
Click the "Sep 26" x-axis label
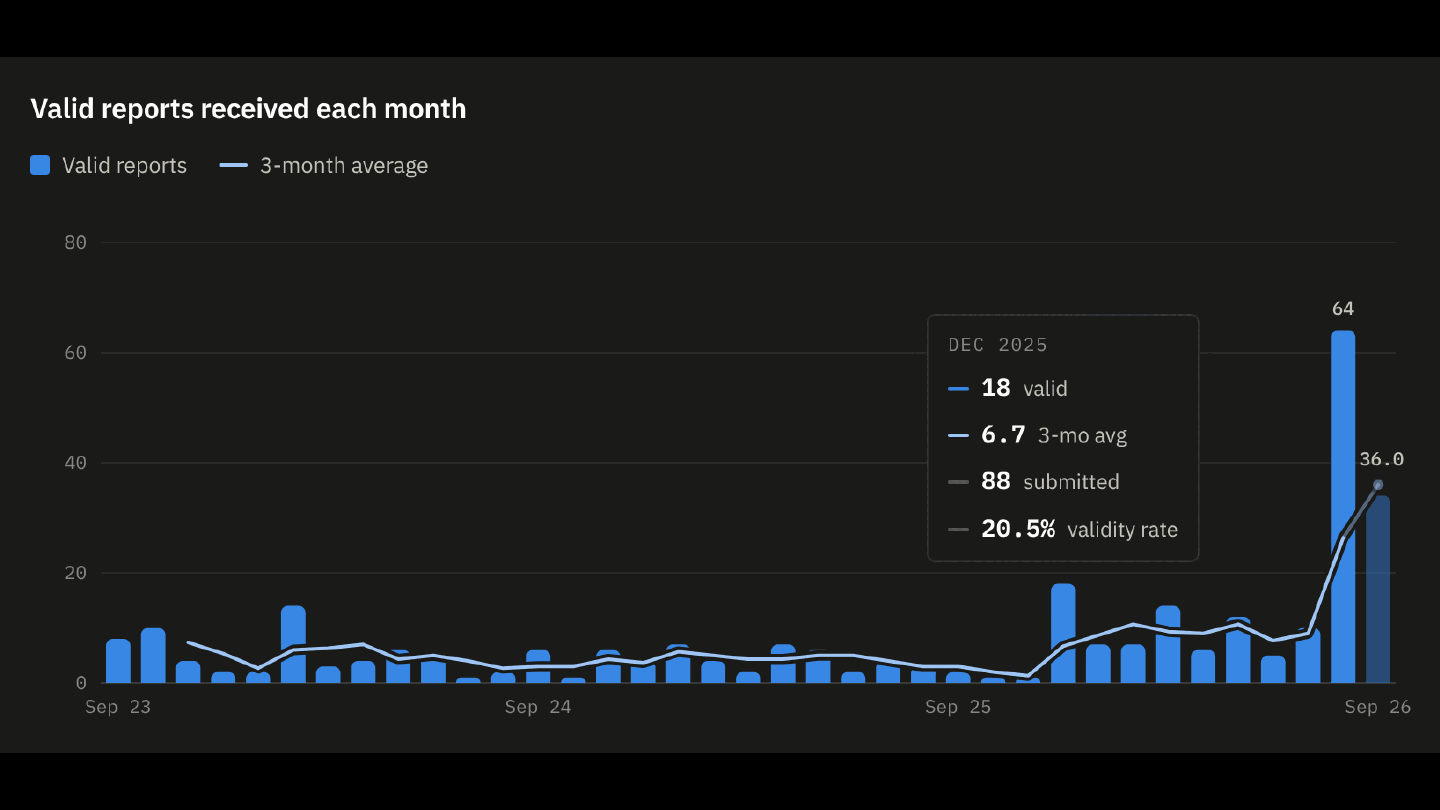point(1378,708)
